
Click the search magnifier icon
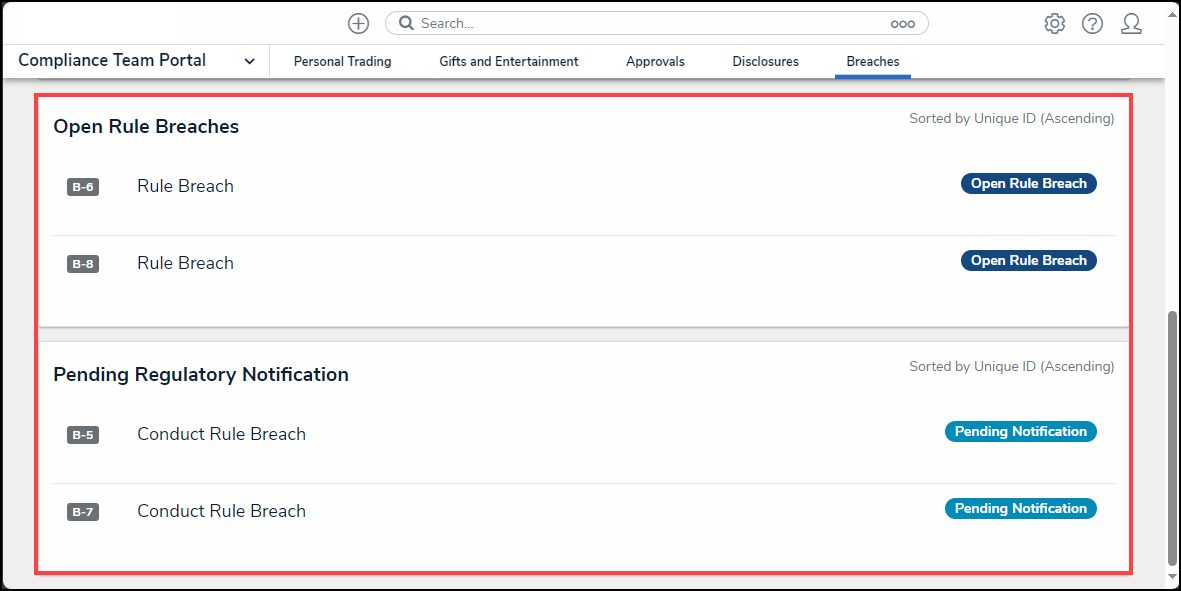pyautogui.click(x=407, y=23)
